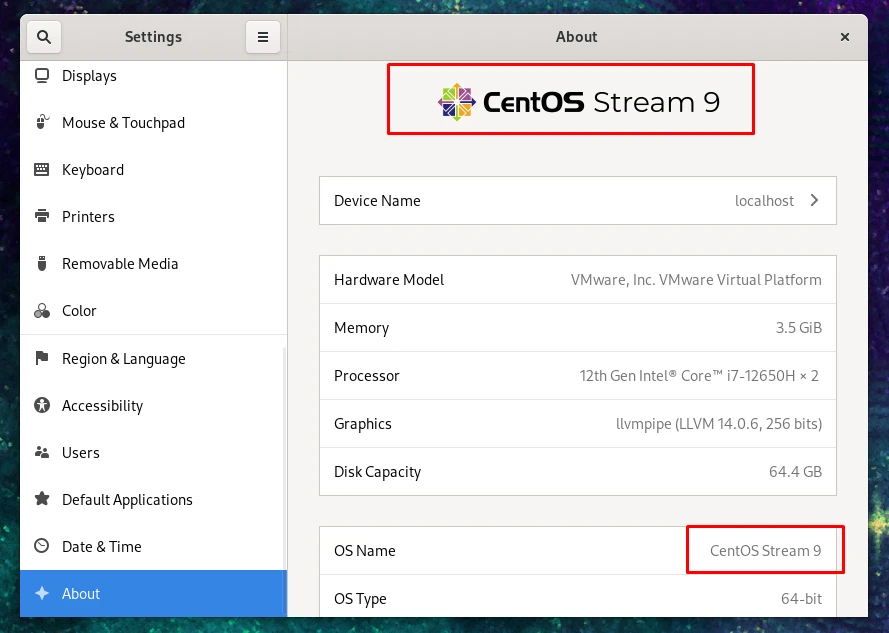The height and width of the screenshot is (633, 889).
Task: Click the About title in header bar
Action: (x=577, y=37)
